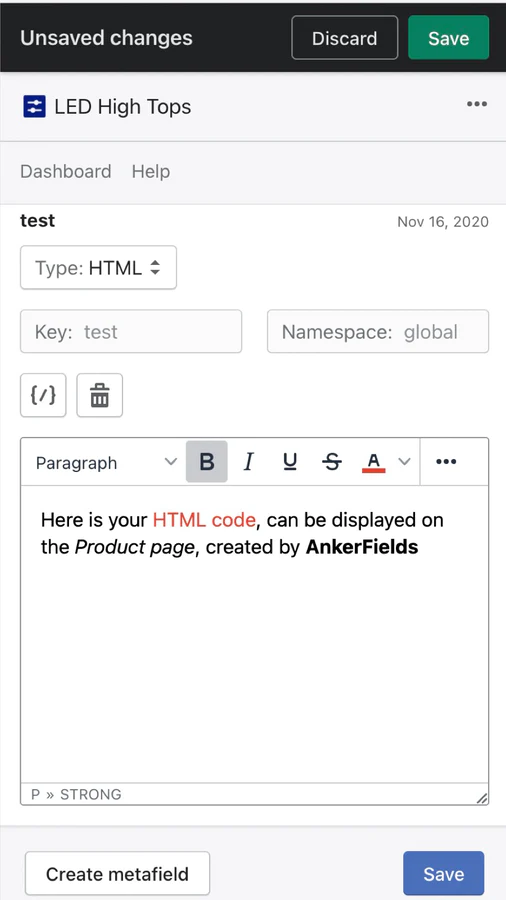Toggle Bold formatting in editor toolbar
Viewport: 506px width, 900px height.
click(207, 461)
